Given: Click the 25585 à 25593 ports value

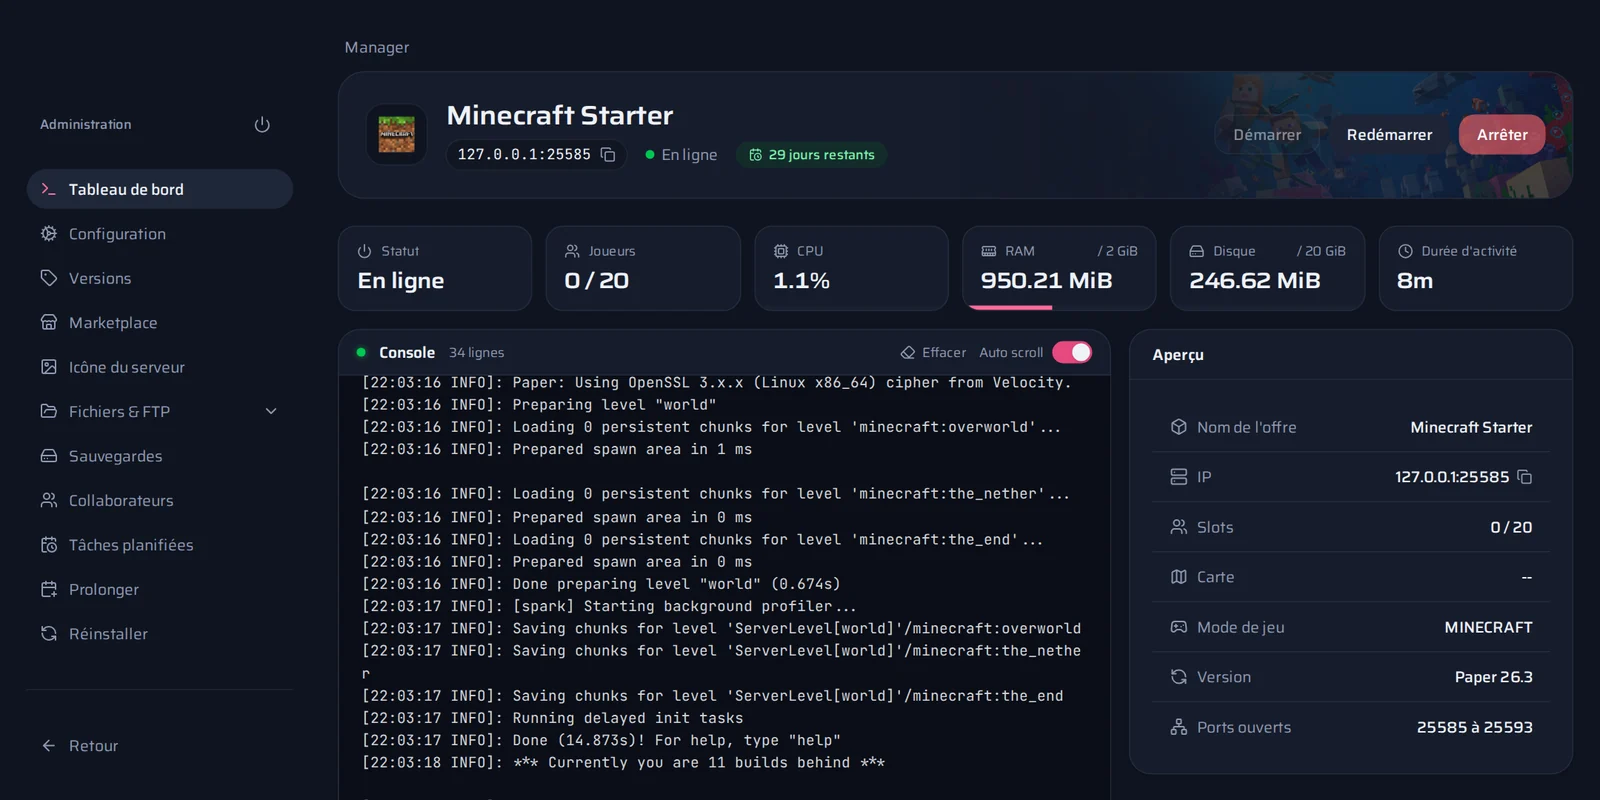Looking at the screenshot, I should [1475, 727].
